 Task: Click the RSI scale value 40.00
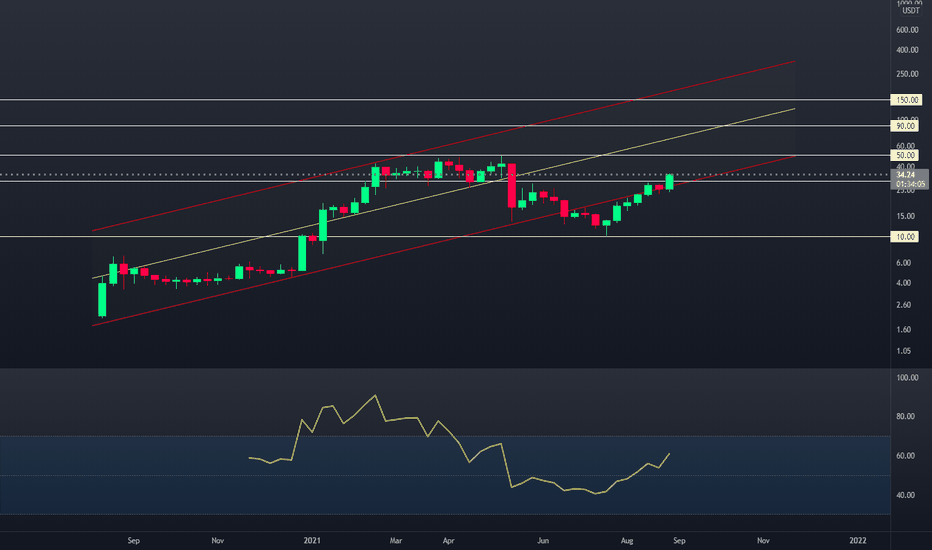905,495
